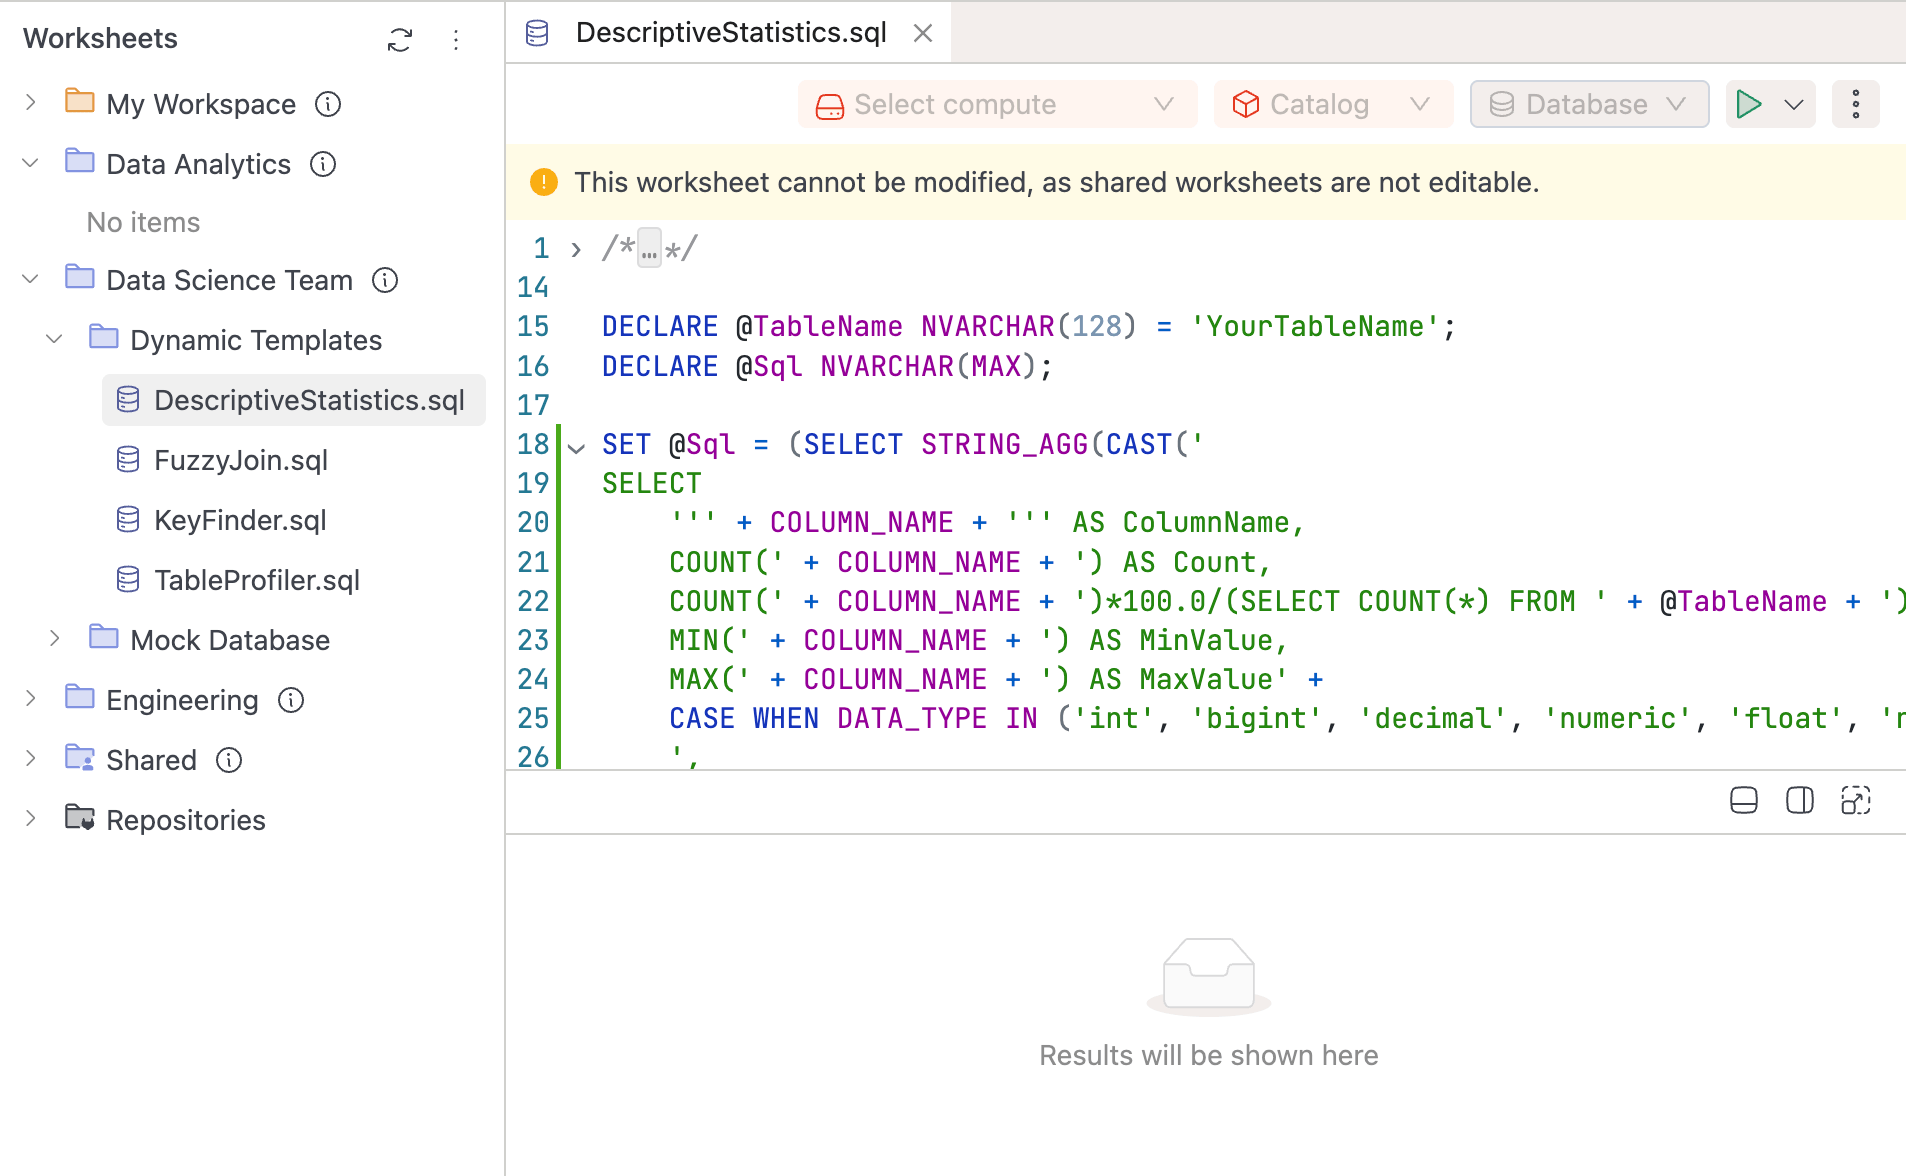This screenshot has height=1176, width=1906.
Task: Click the No items label
Action: pyautogui.click(x=143, y=222)
